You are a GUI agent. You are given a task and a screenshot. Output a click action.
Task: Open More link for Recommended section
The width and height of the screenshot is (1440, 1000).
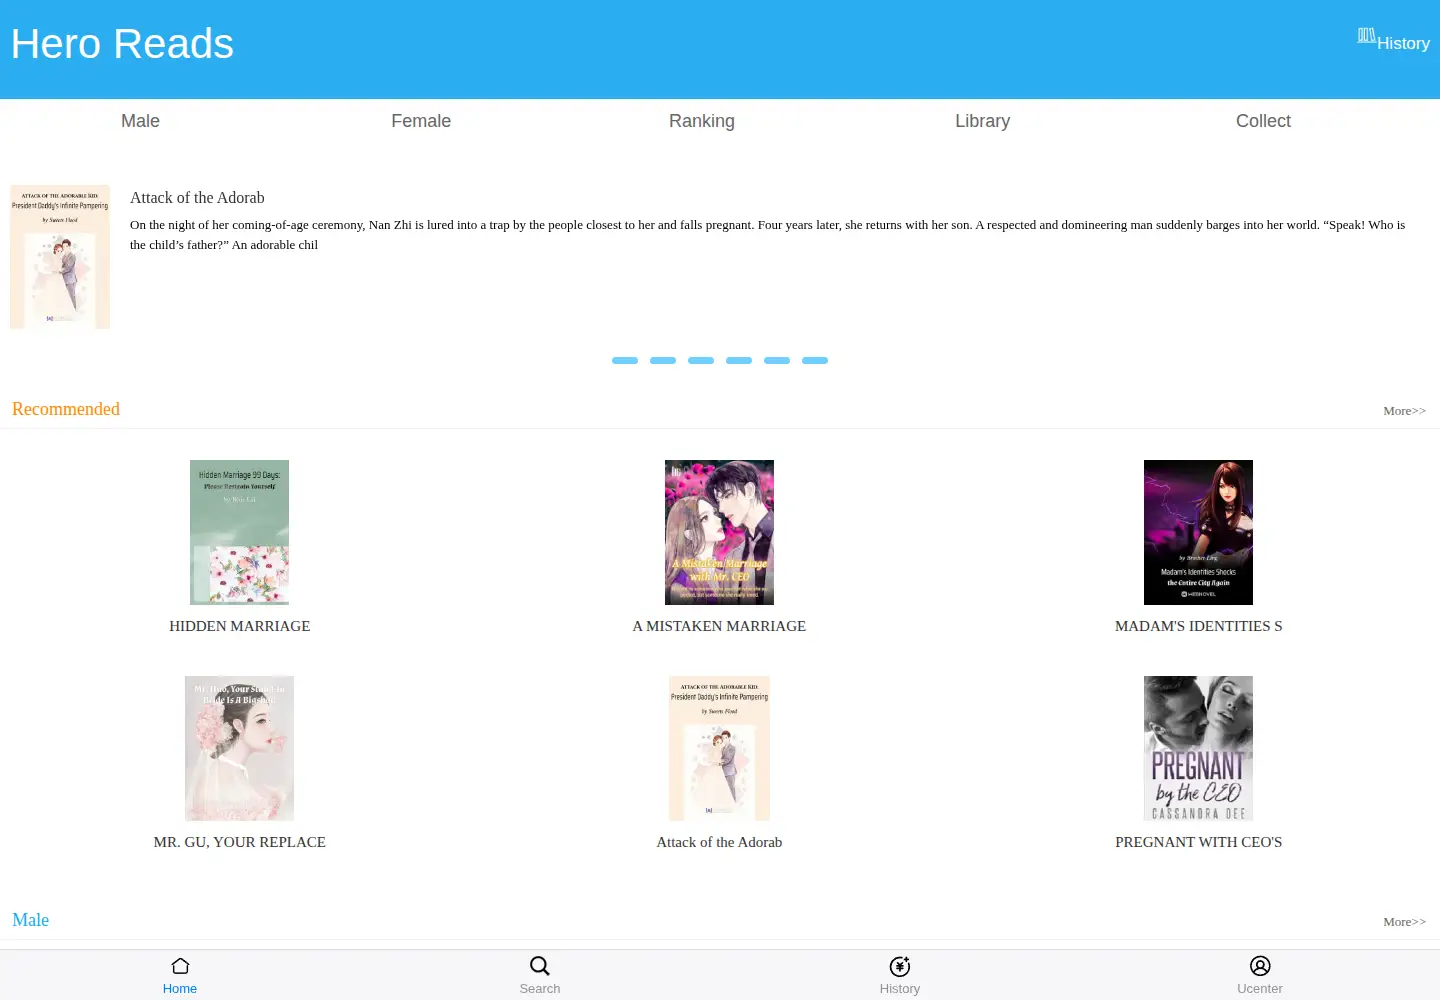coord(1404,411)
